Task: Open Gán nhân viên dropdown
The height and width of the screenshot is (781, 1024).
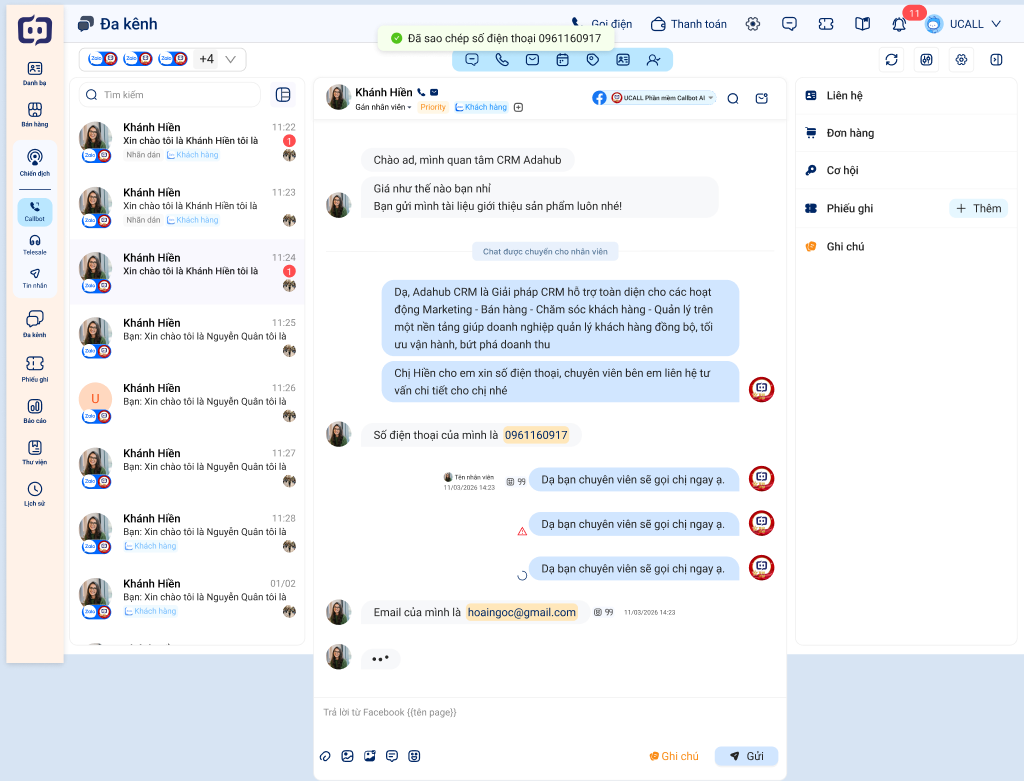Action: (x=383, y=107)
